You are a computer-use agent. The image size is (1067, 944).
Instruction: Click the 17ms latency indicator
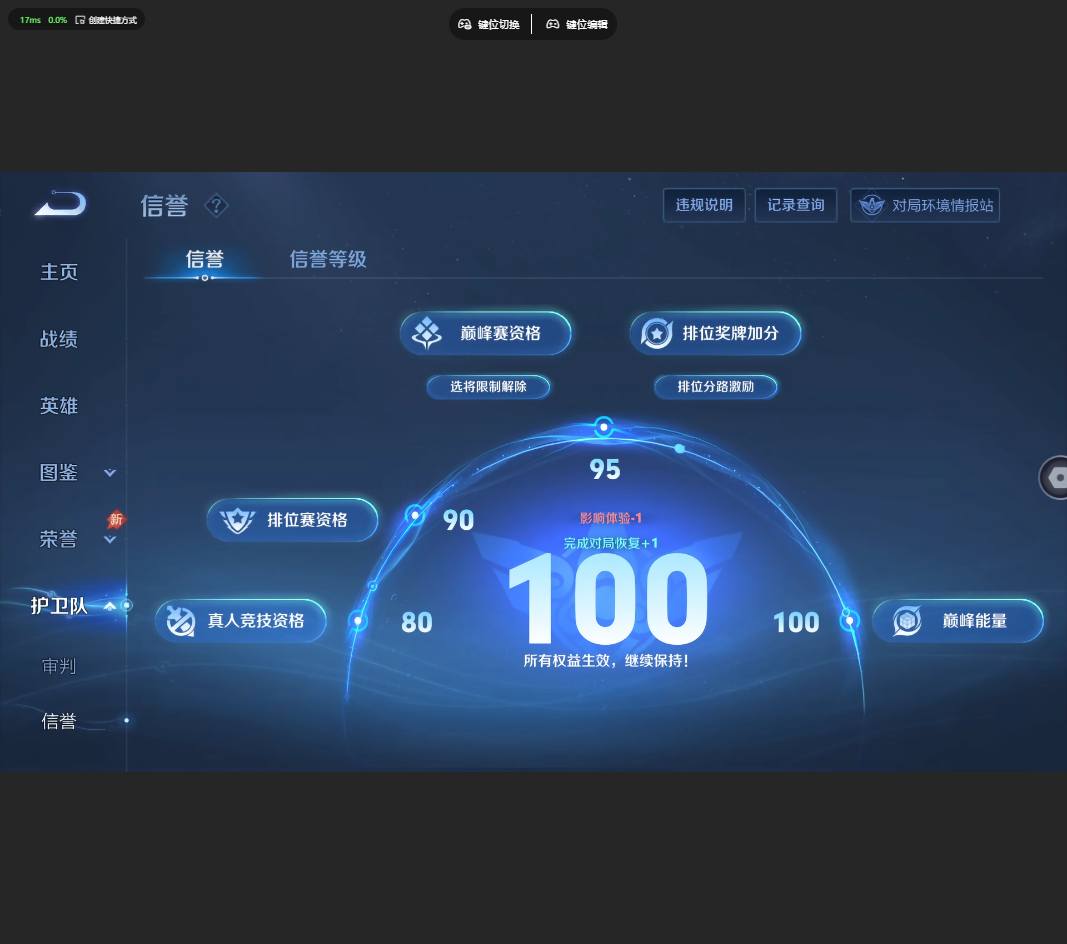click(30, 20)
